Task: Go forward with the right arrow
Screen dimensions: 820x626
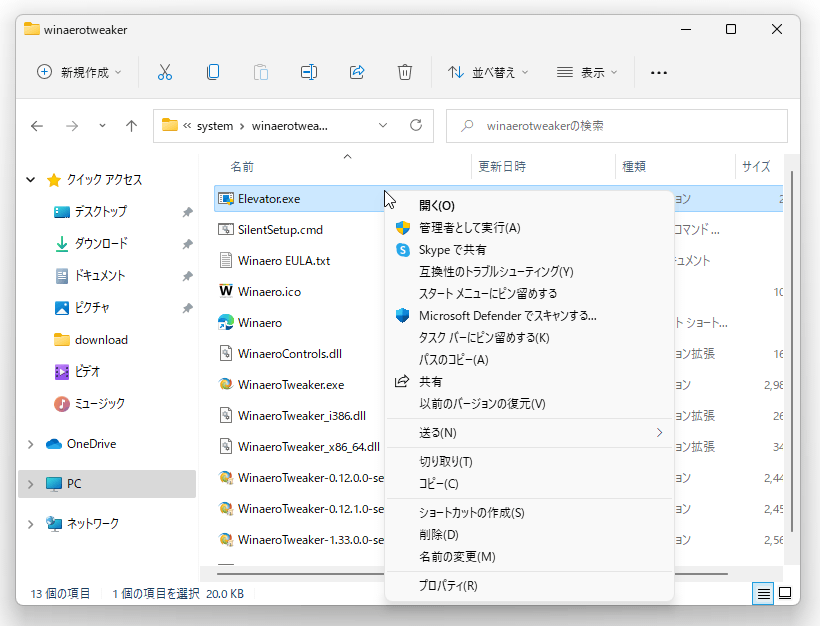Action: [x=72, y=126]
